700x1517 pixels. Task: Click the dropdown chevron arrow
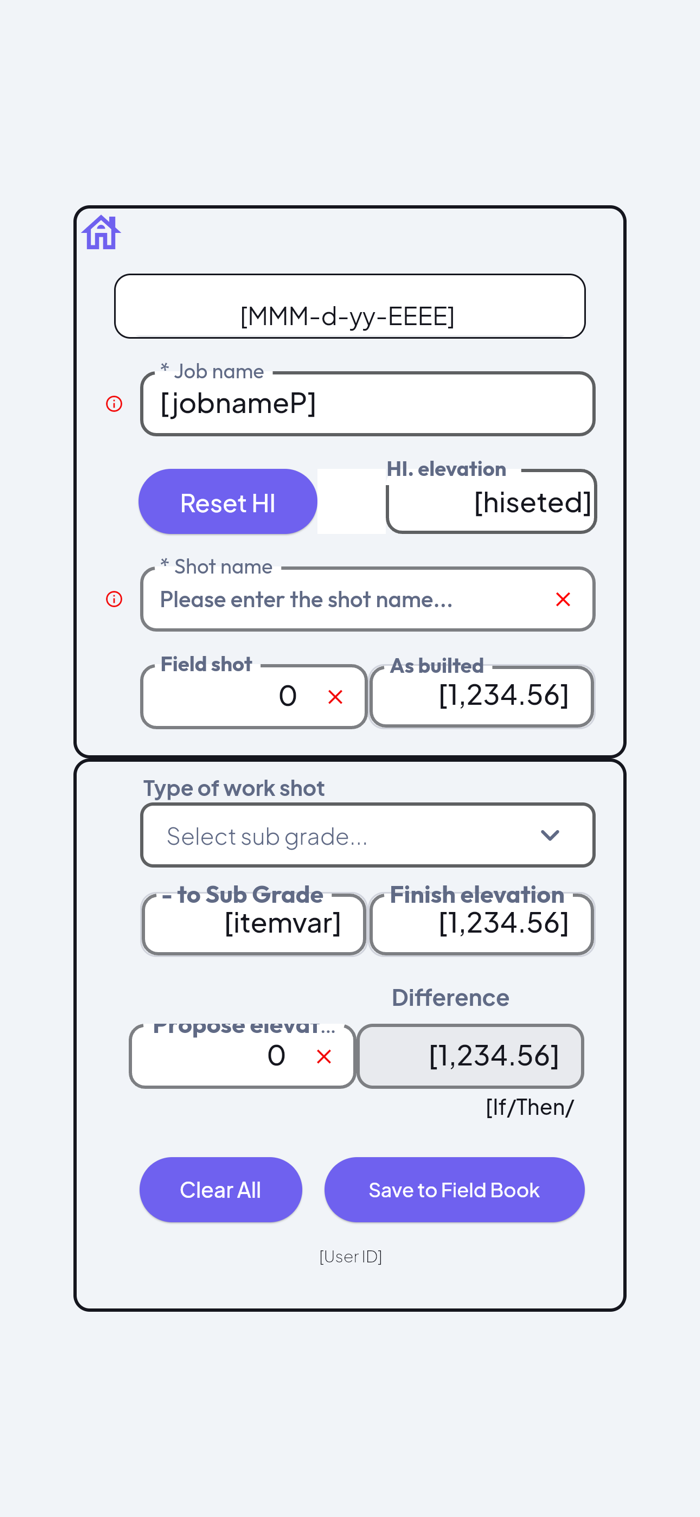[x=550, y=835]
